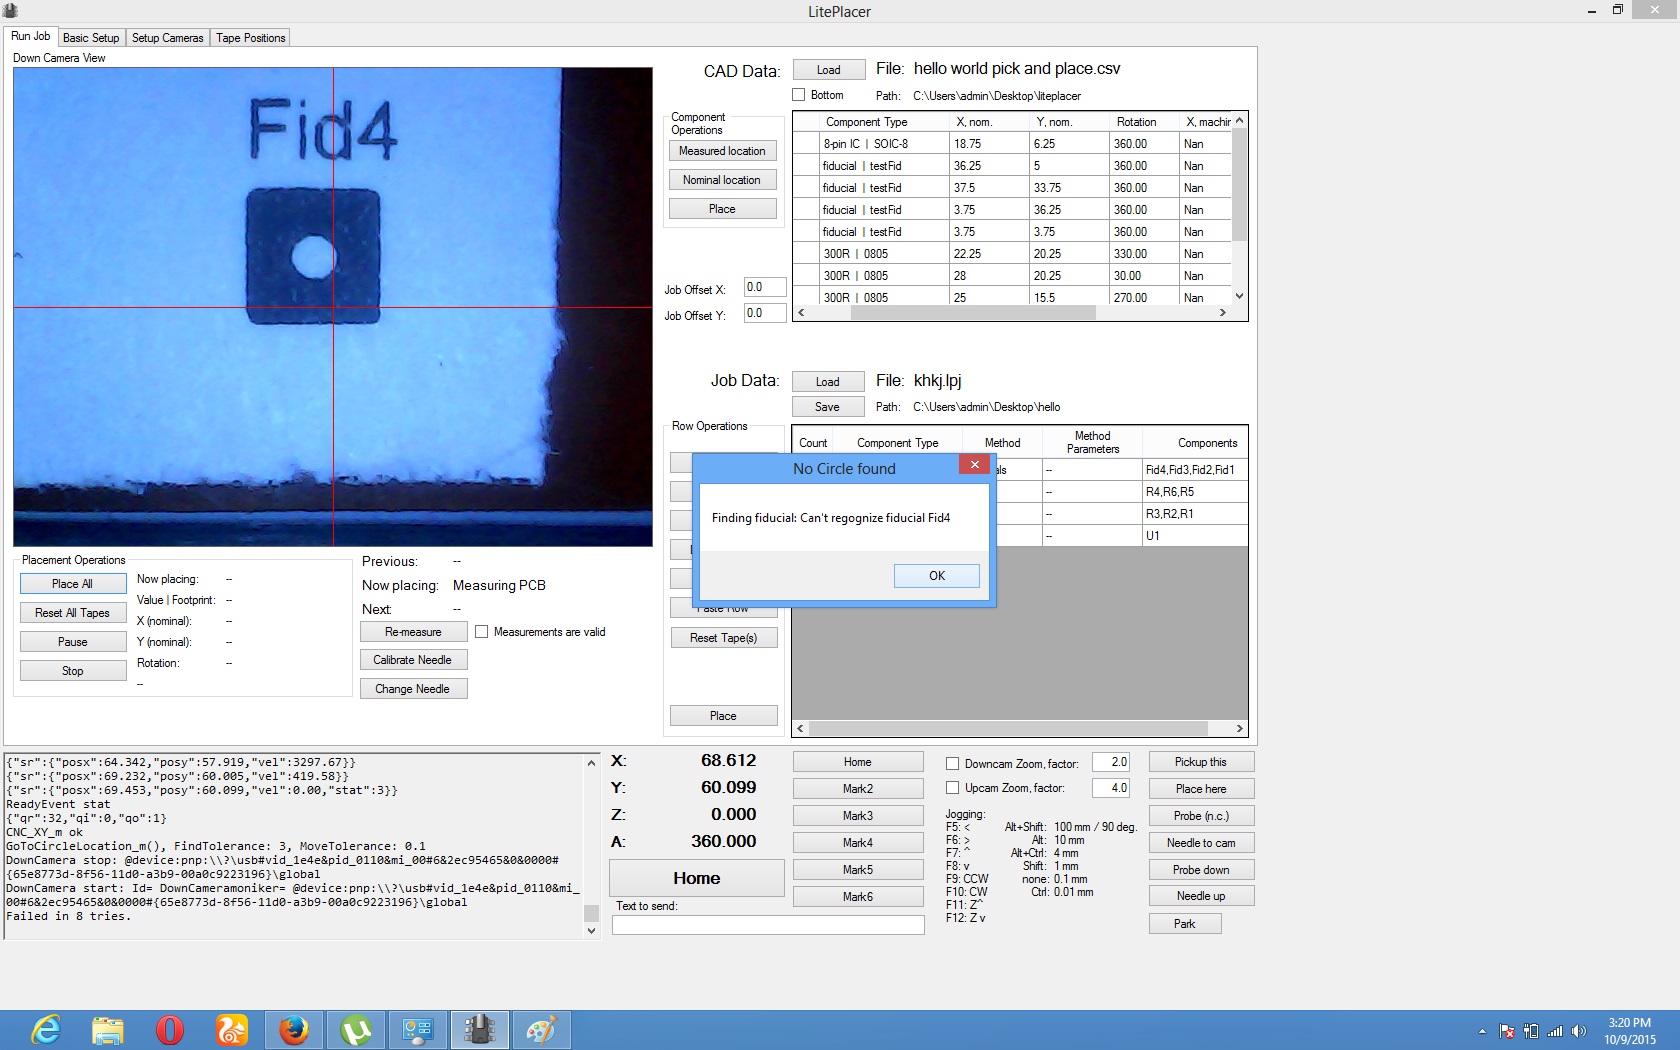The image size is (1680, 1050).
Task: Open uTorrent from the taskbar
Action: pyautogui.click(x=356, y=1029)
